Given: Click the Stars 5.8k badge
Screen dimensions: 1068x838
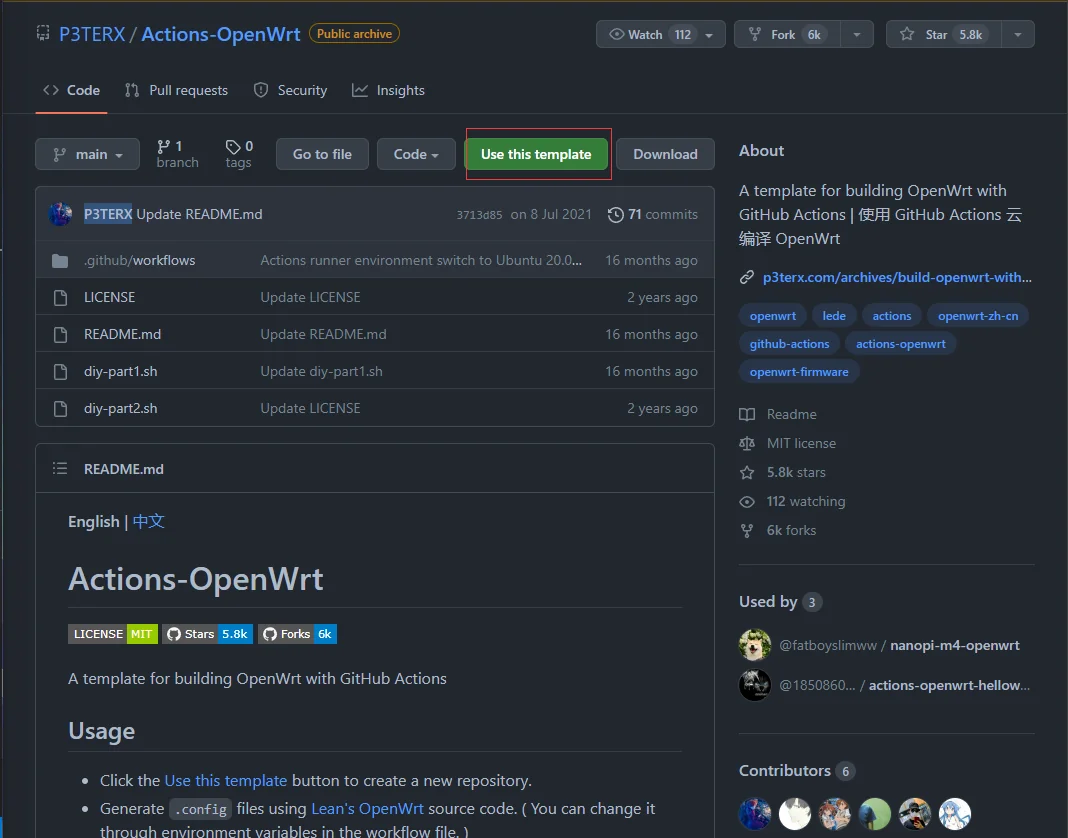Looking at the screenshot, I should 208,634.
